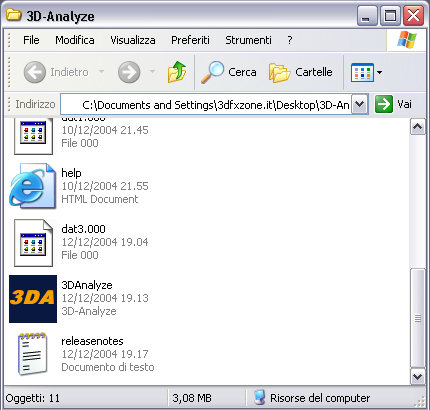The height and width of the screenshot is (410, 430).
Task: Click the 12/12/2004 19.13 date text
Action: 105,298
